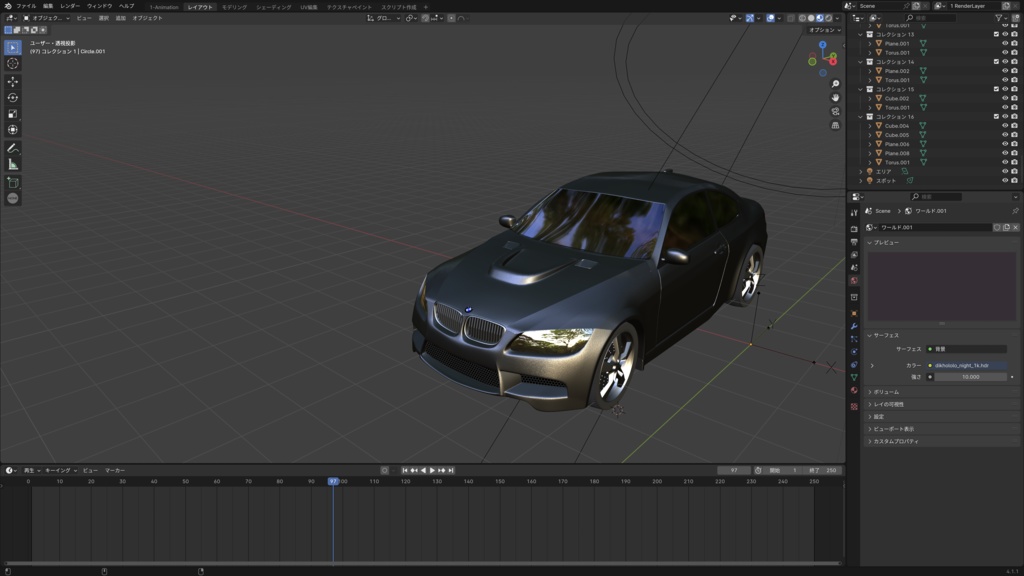
Task: Open the Object properties tab
Action: click(854, 313)
